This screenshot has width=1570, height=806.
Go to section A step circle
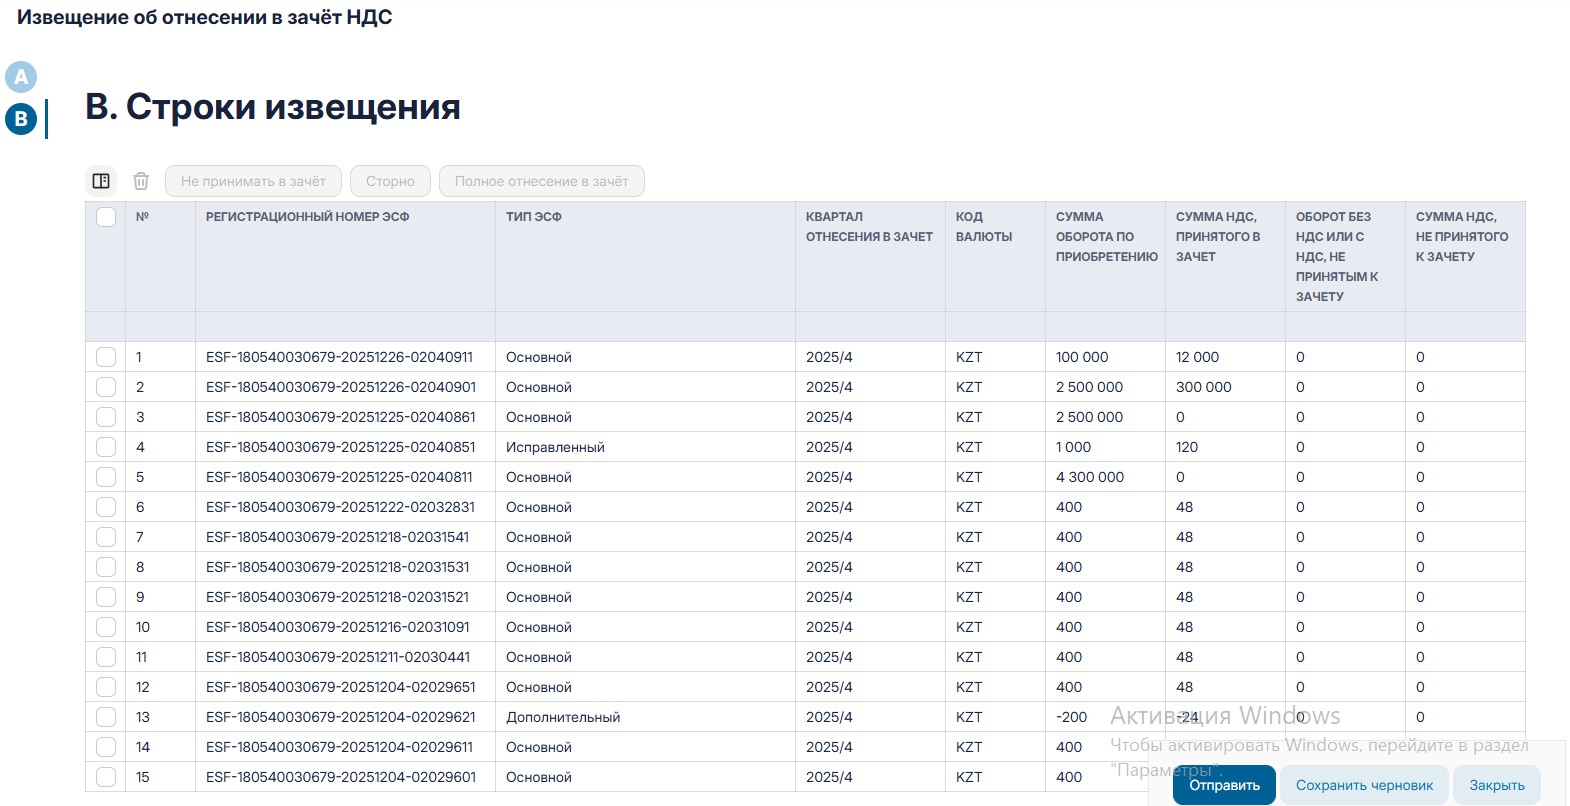[x=21, y=77]
